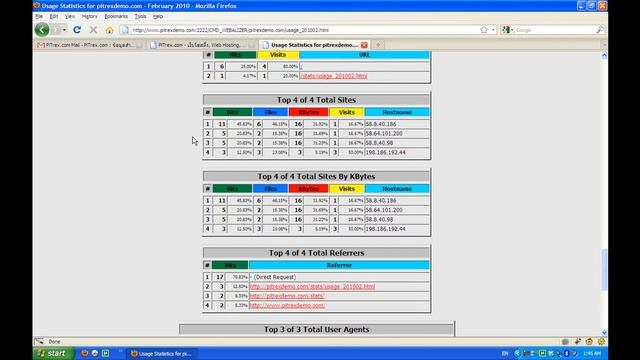Image resolution: width=640 pixels, height=360 pixels.
Task: Open a new tab with plus button
Action: [378, 45]
